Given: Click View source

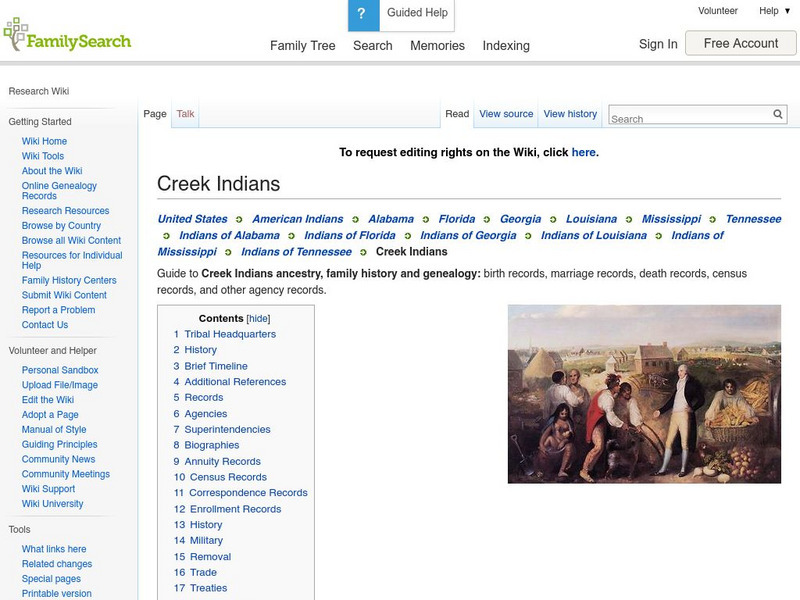Looking at the screenshot, I should pyautogui.click(x=506, y=113).
